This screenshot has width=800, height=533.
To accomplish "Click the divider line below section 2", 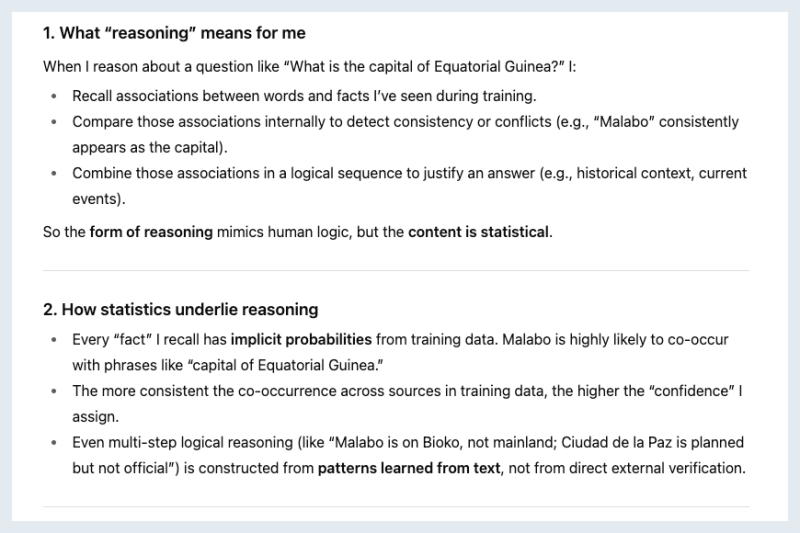I will (395, 506).
